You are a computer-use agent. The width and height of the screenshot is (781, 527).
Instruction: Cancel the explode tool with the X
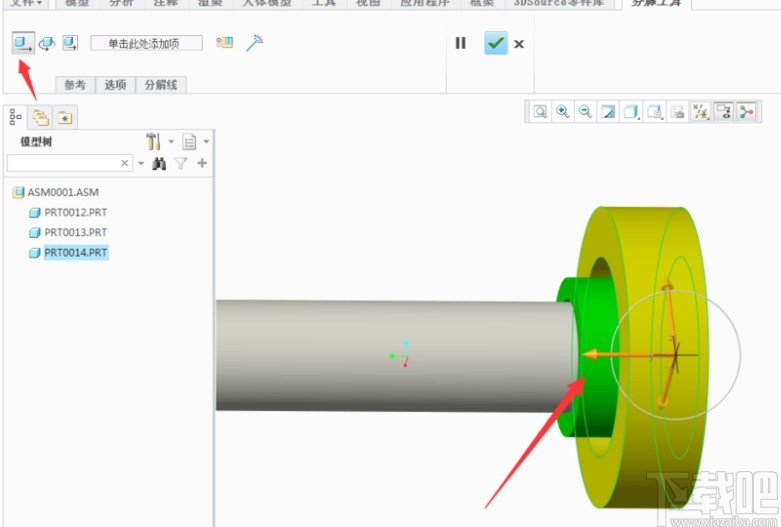[519, 44]
